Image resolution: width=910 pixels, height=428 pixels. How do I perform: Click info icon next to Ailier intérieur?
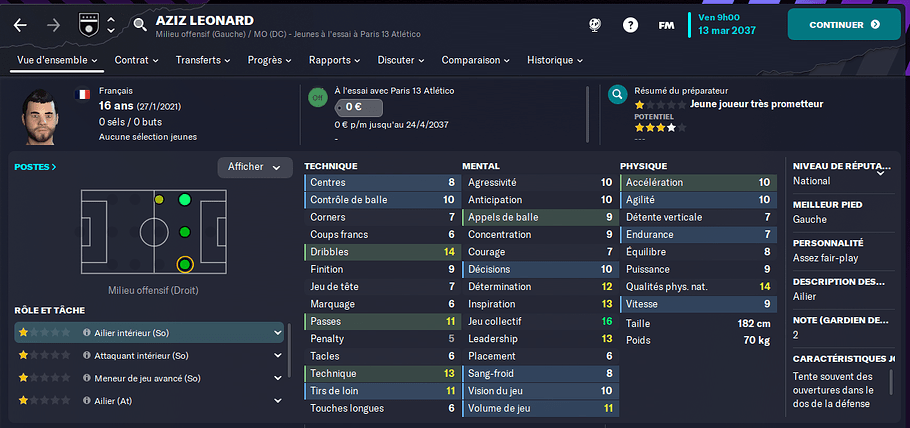point(86,333)
